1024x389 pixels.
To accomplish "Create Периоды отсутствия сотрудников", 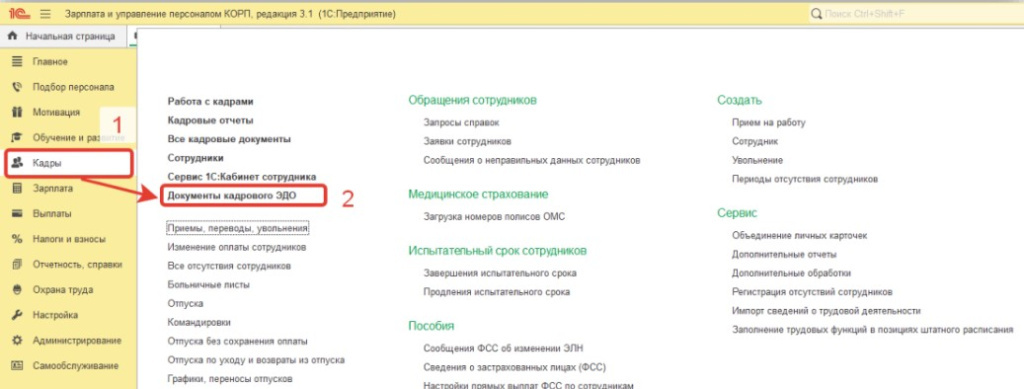I will [x=805, y=179].
